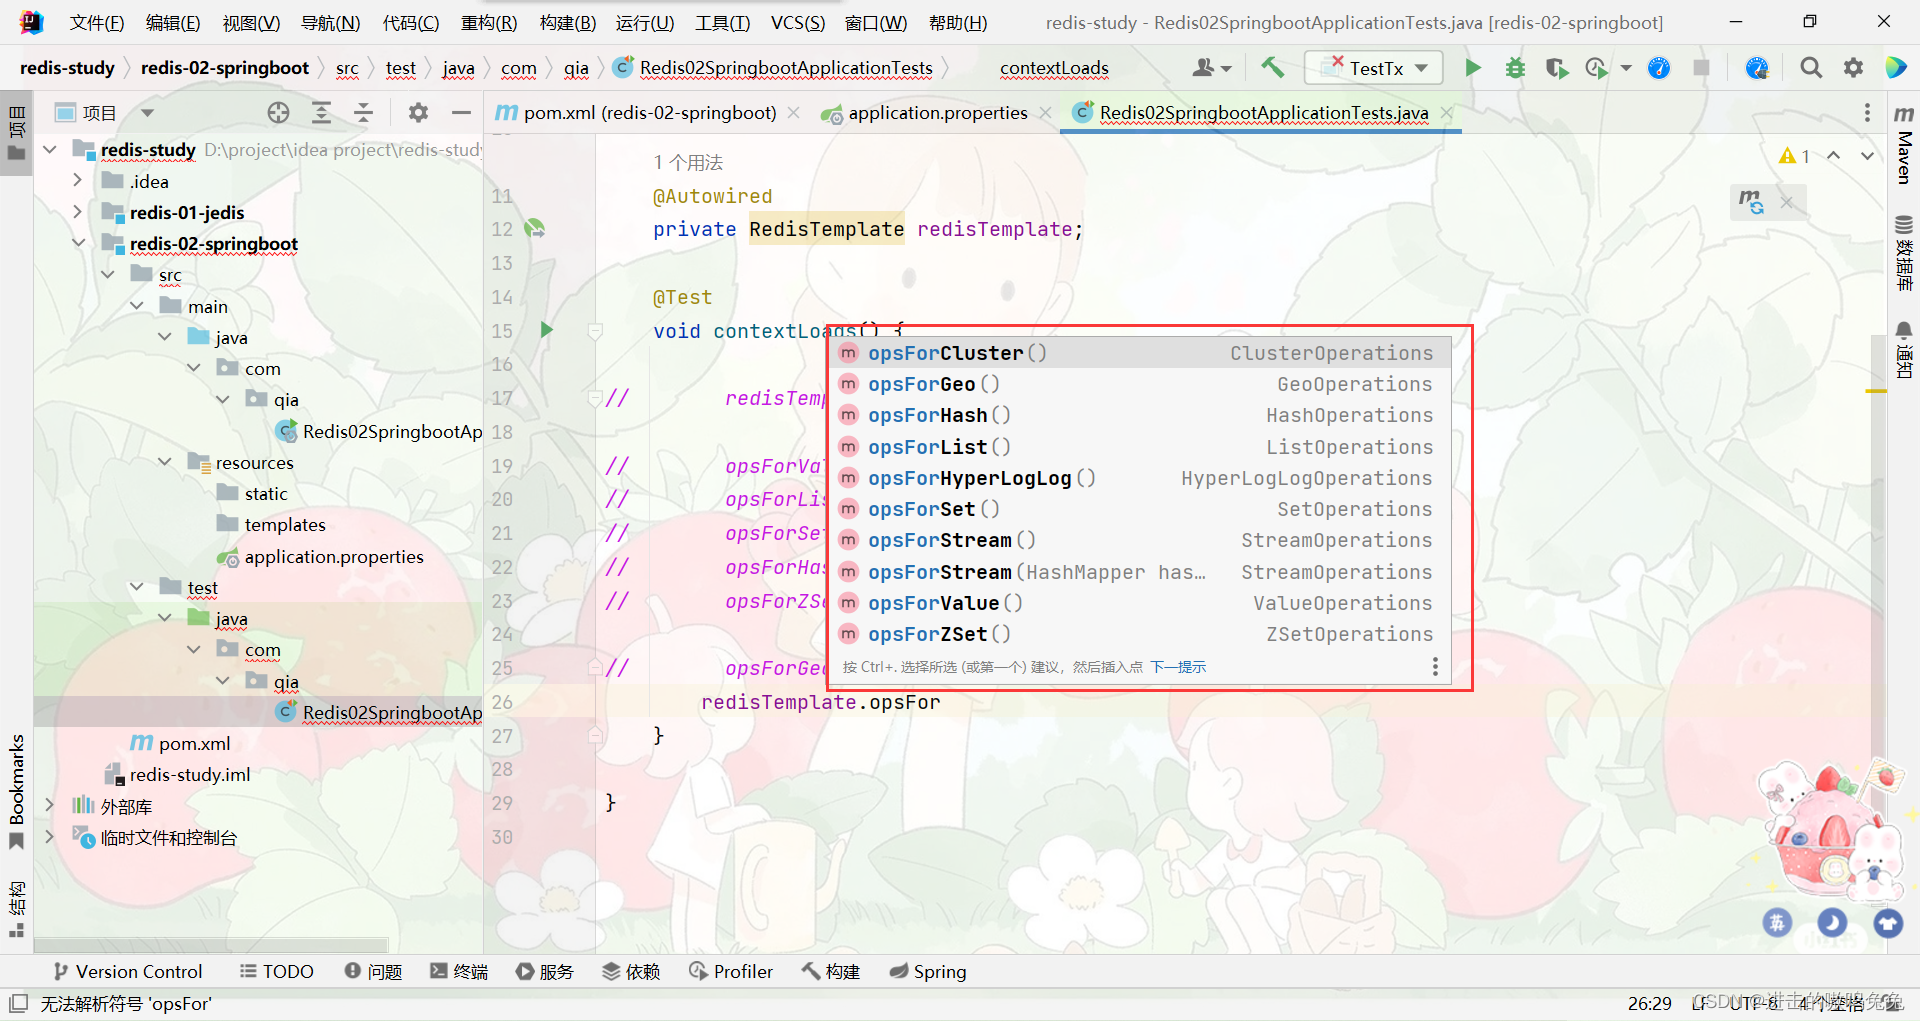
Task: Collapse all in project panel
Action: (x=363, y=113)
